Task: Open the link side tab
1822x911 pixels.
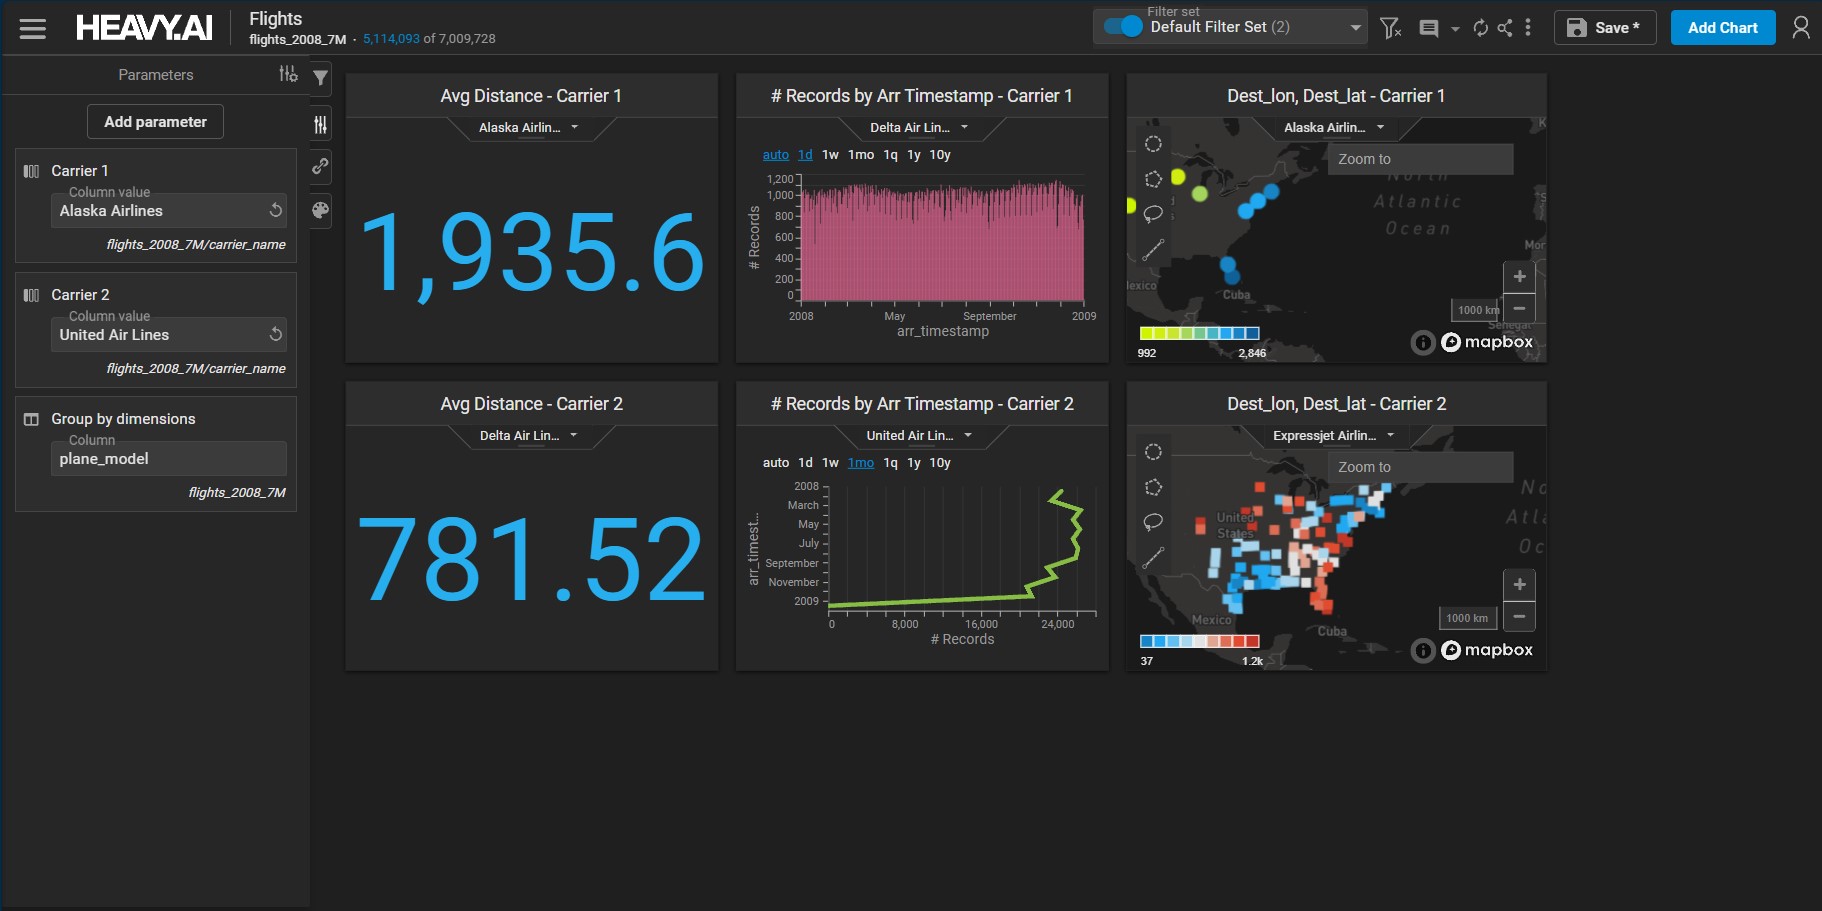Action: click(320, 167)
